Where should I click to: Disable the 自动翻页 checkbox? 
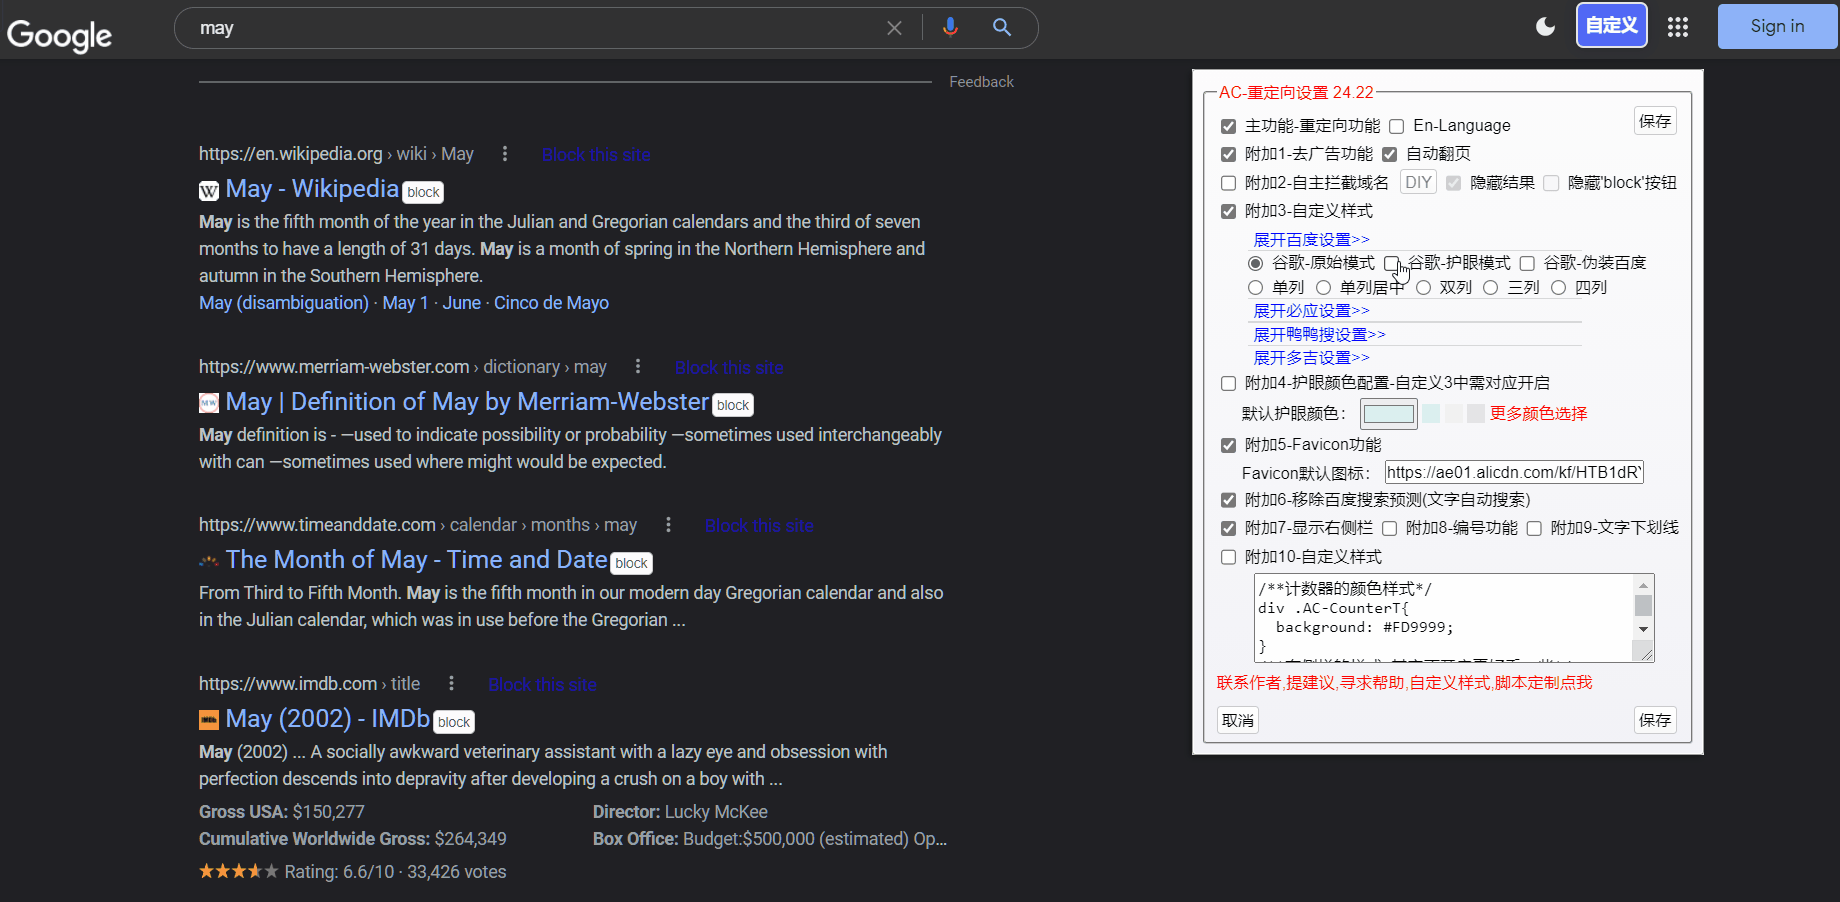1389,154
